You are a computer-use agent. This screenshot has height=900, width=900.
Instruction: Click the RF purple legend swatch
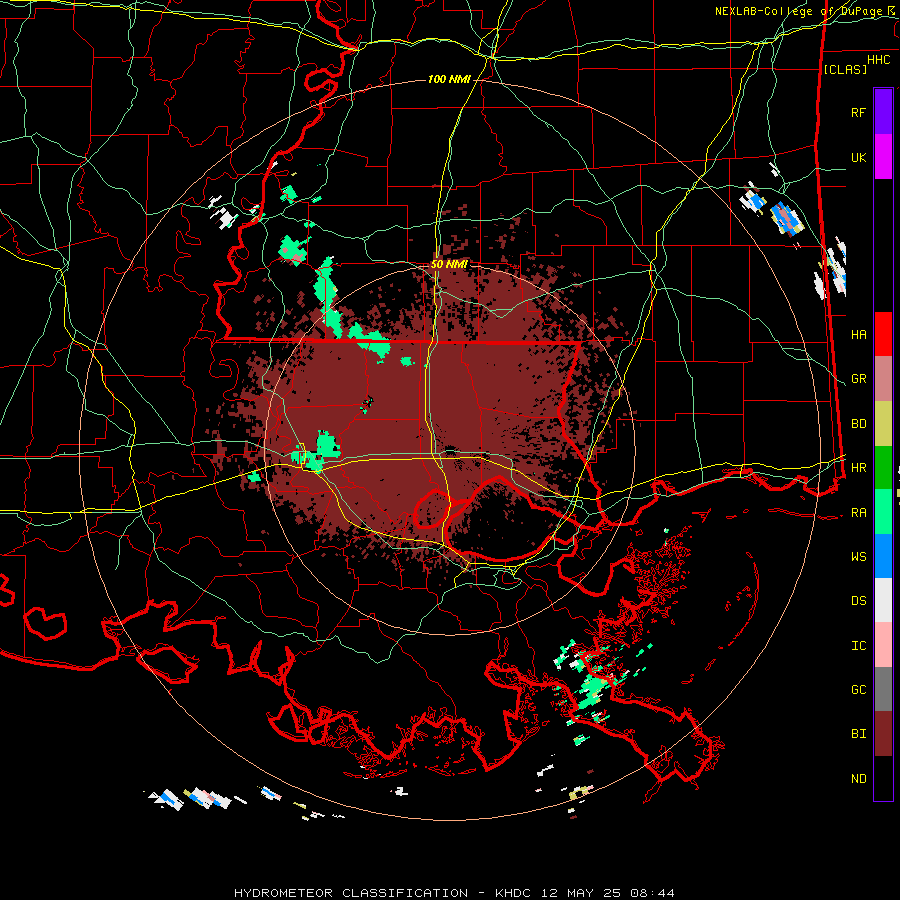click(x=883, y=112)
